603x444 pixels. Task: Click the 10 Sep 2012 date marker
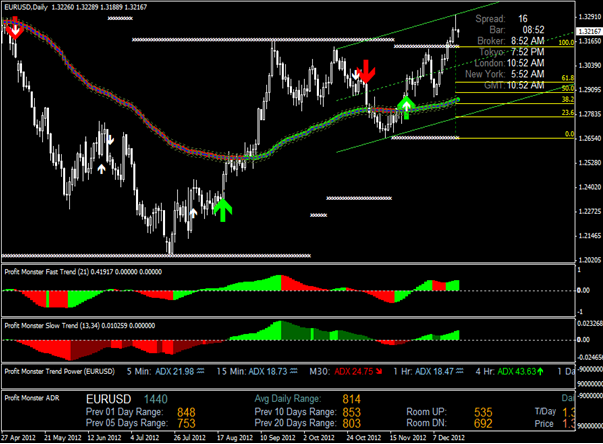[278, 437]
